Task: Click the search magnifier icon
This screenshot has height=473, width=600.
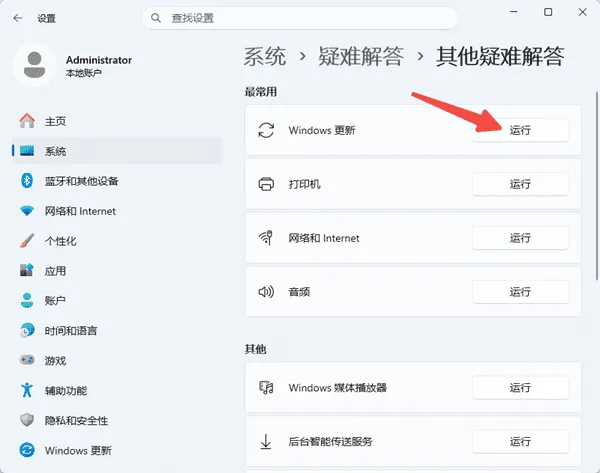Action: click(x=156, y=18)
